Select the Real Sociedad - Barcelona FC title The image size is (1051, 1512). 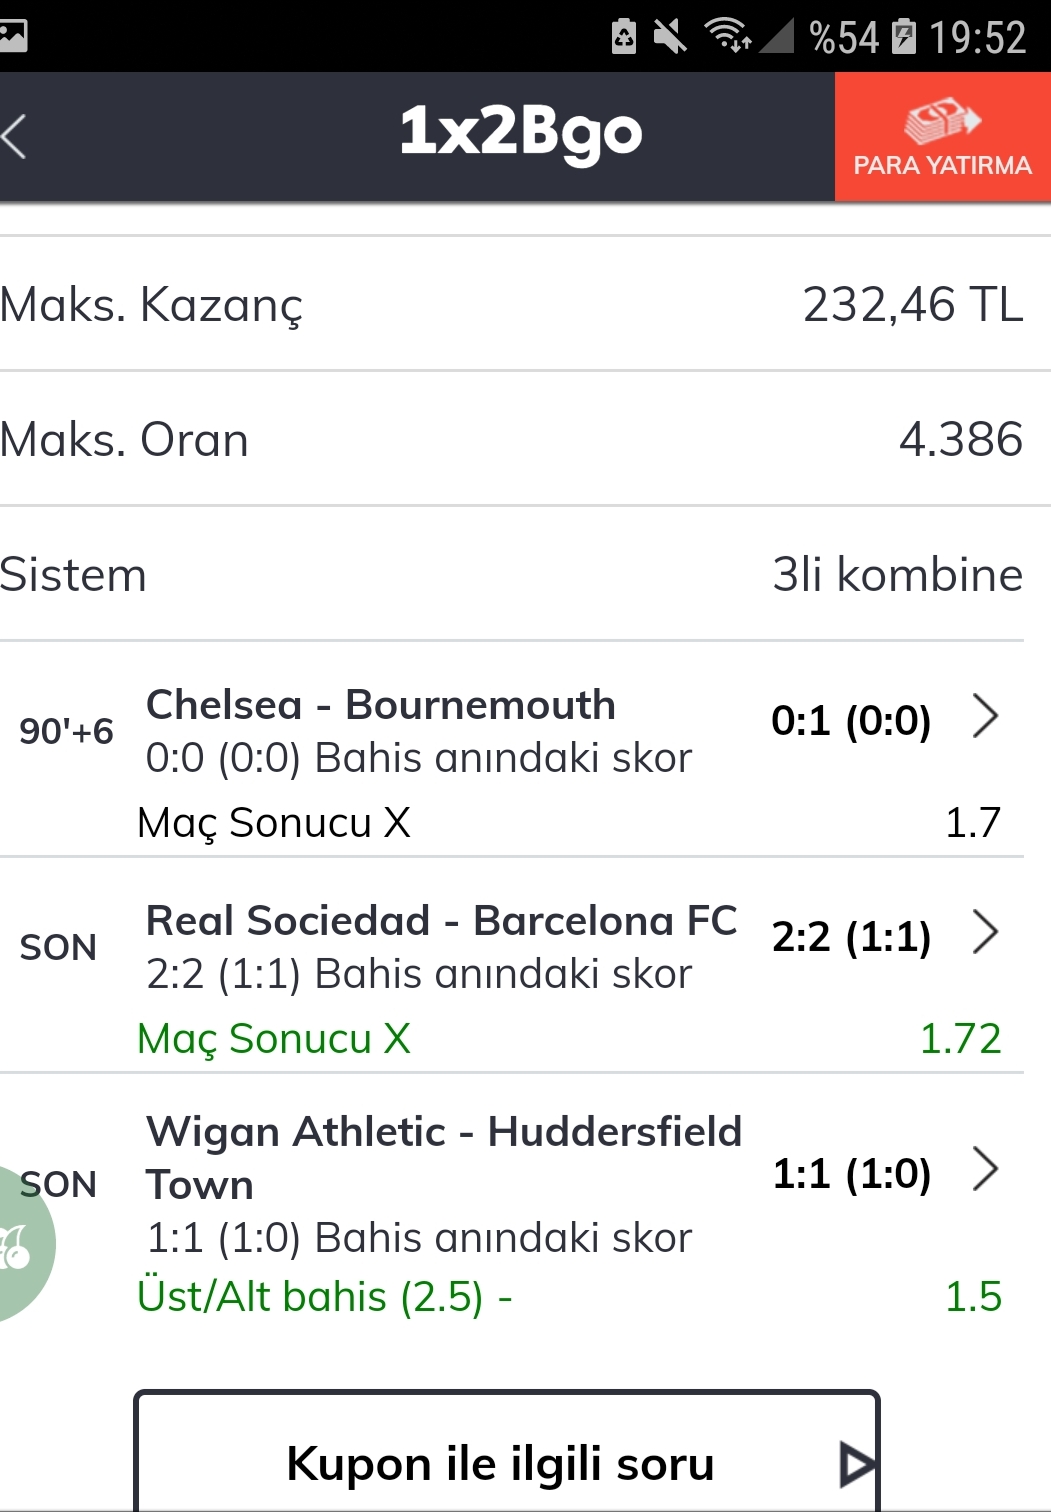tap(441, 921)
